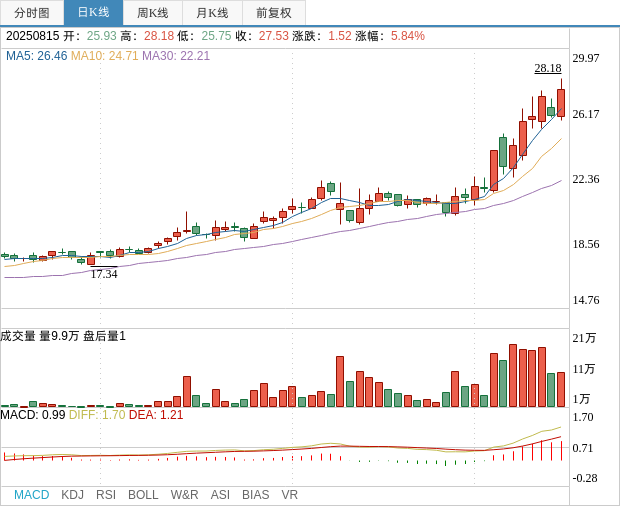
Task: Select the 日K线 tab
Action: click(x=93, y=13)
